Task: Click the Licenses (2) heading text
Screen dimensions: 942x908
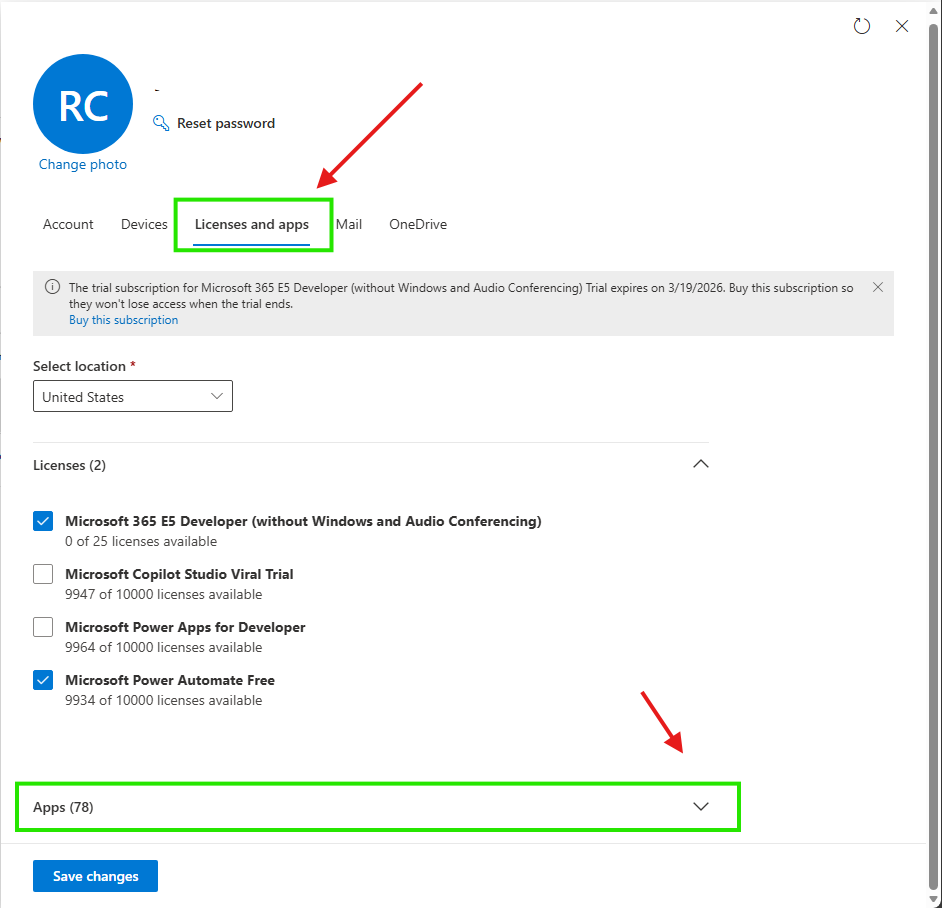Action: tap(69, 465)
